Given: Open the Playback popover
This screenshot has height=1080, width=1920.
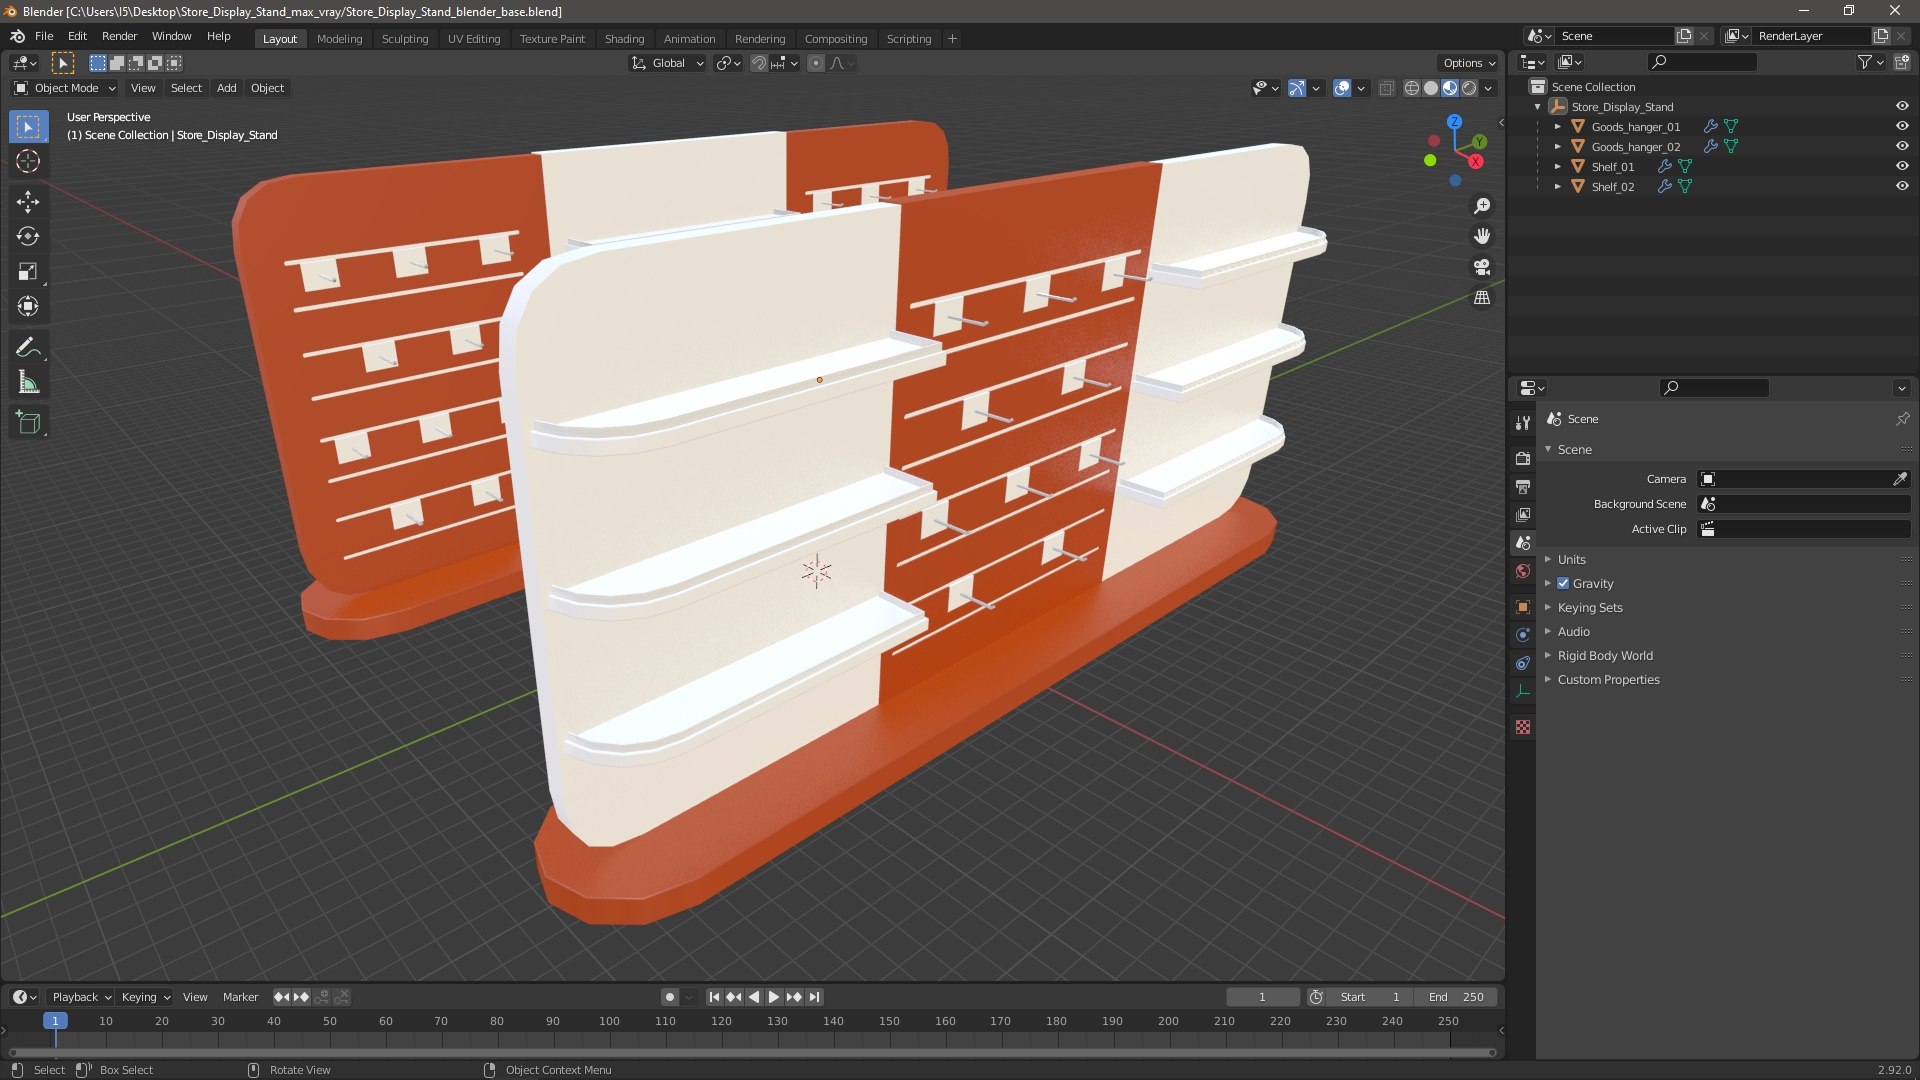Looking at the screenshot, I should click(x=81, y=997).
